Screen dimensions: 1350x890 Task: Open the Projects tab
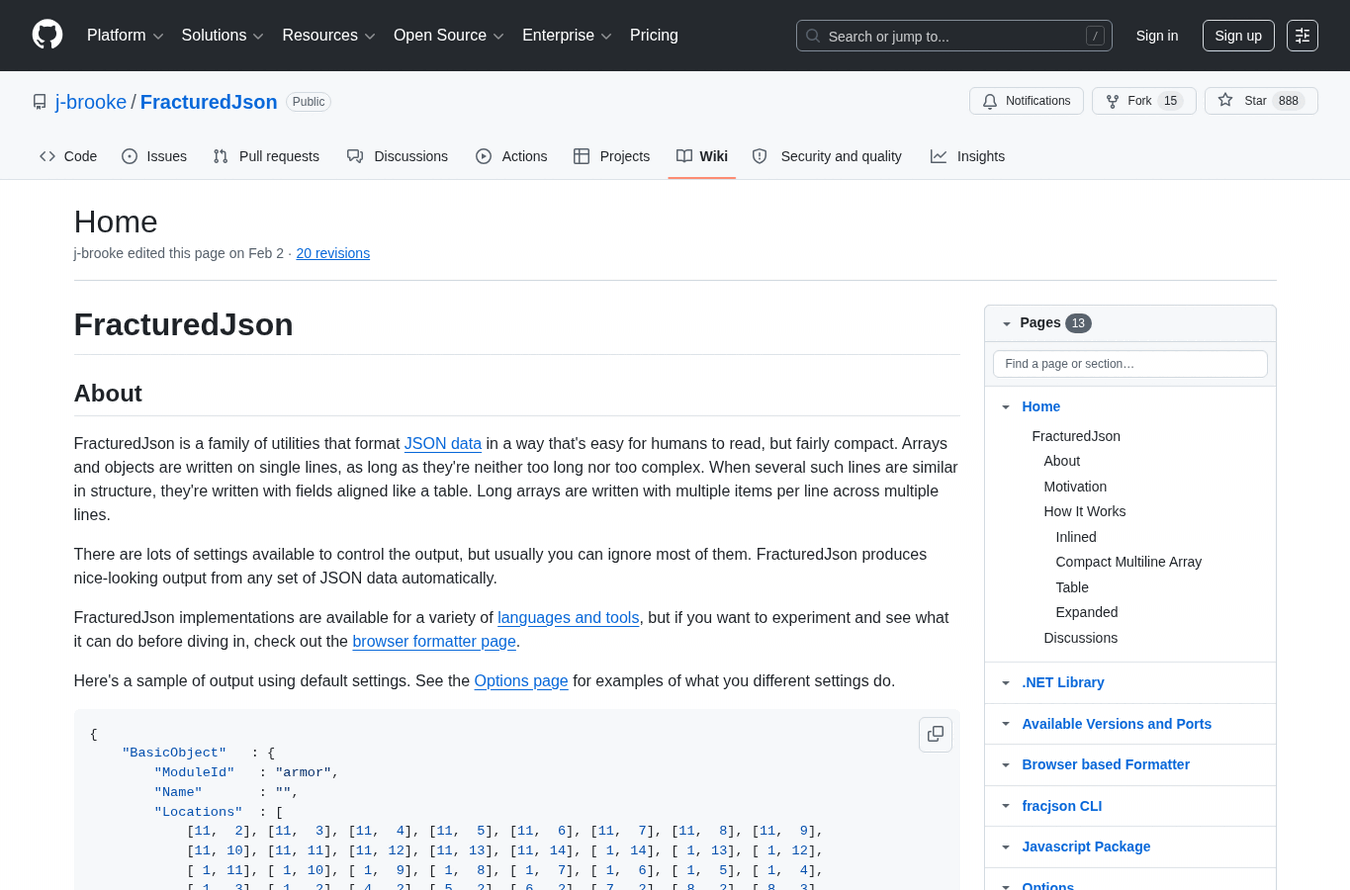pyautogui.click(x=611, y=156)
